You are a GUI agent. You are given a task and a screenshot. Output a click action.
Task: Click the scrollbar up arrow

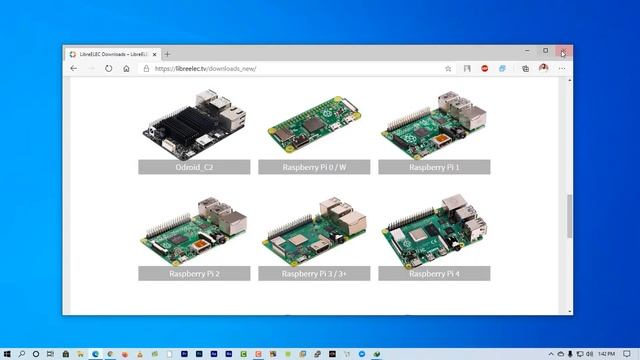tap(569, 80)
